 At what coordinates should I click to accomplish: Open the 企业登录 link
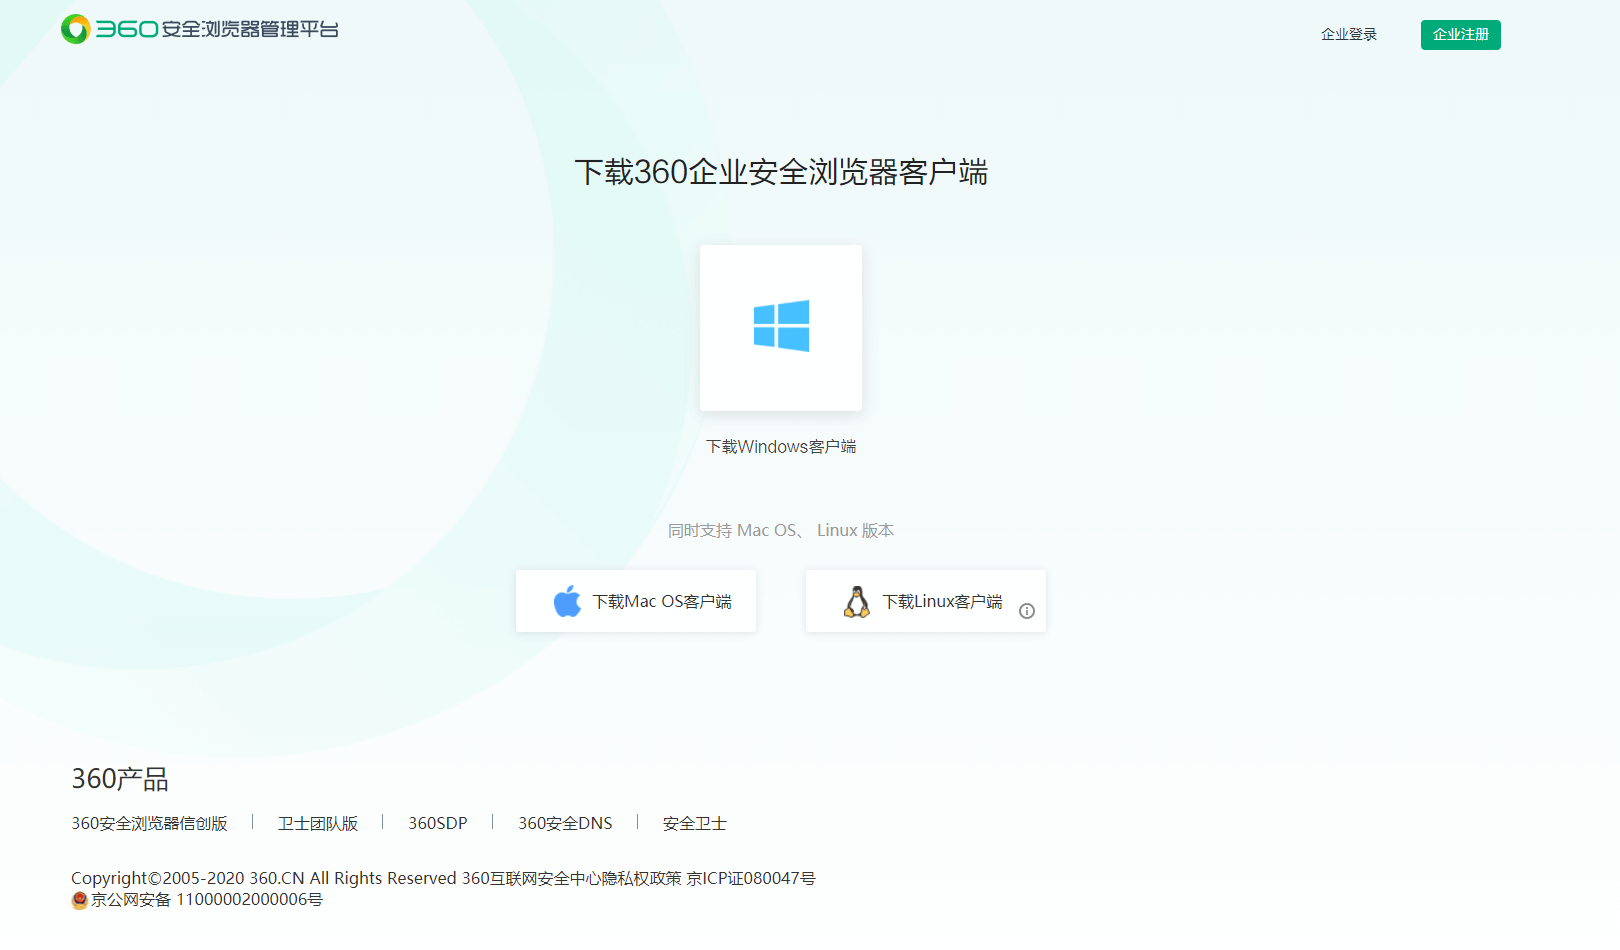pyautogui.click(x=1349, y=34)
